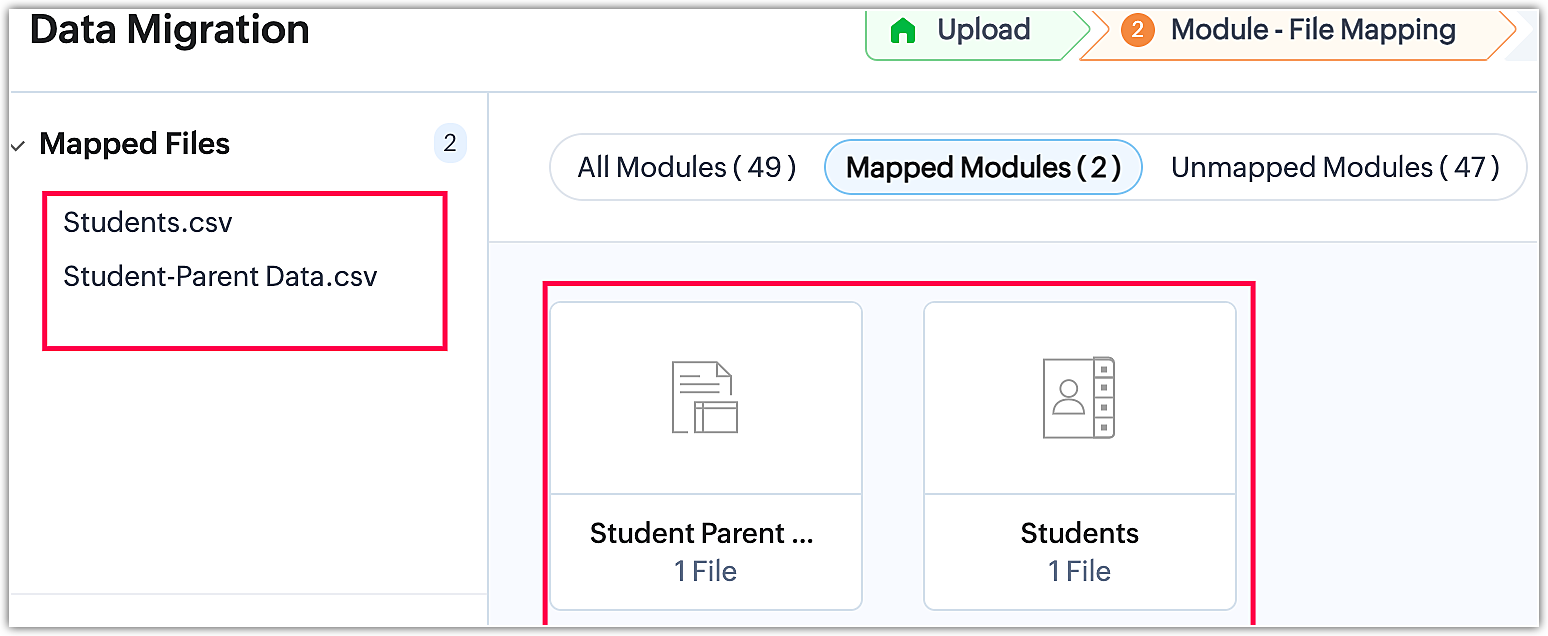
Task: Open the Students module title
Action: tap(1079, 533)
